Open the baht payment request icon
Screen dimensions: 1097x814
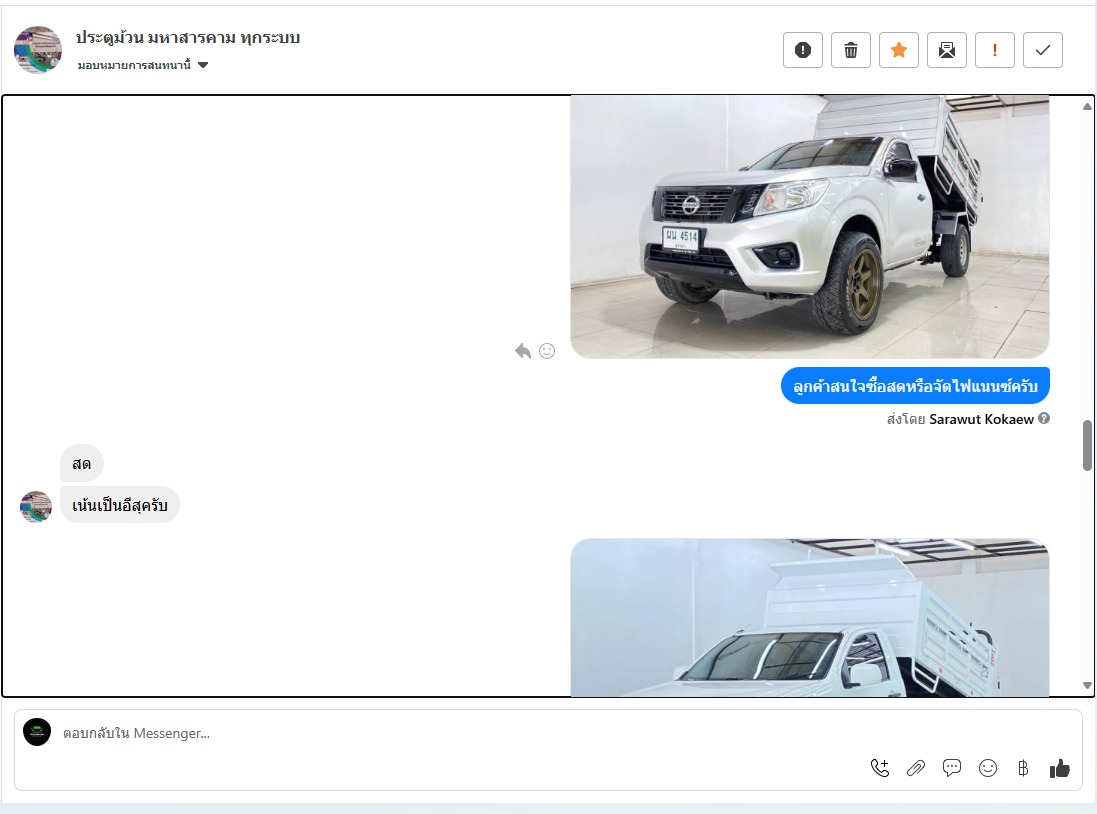click(1023, 768)
